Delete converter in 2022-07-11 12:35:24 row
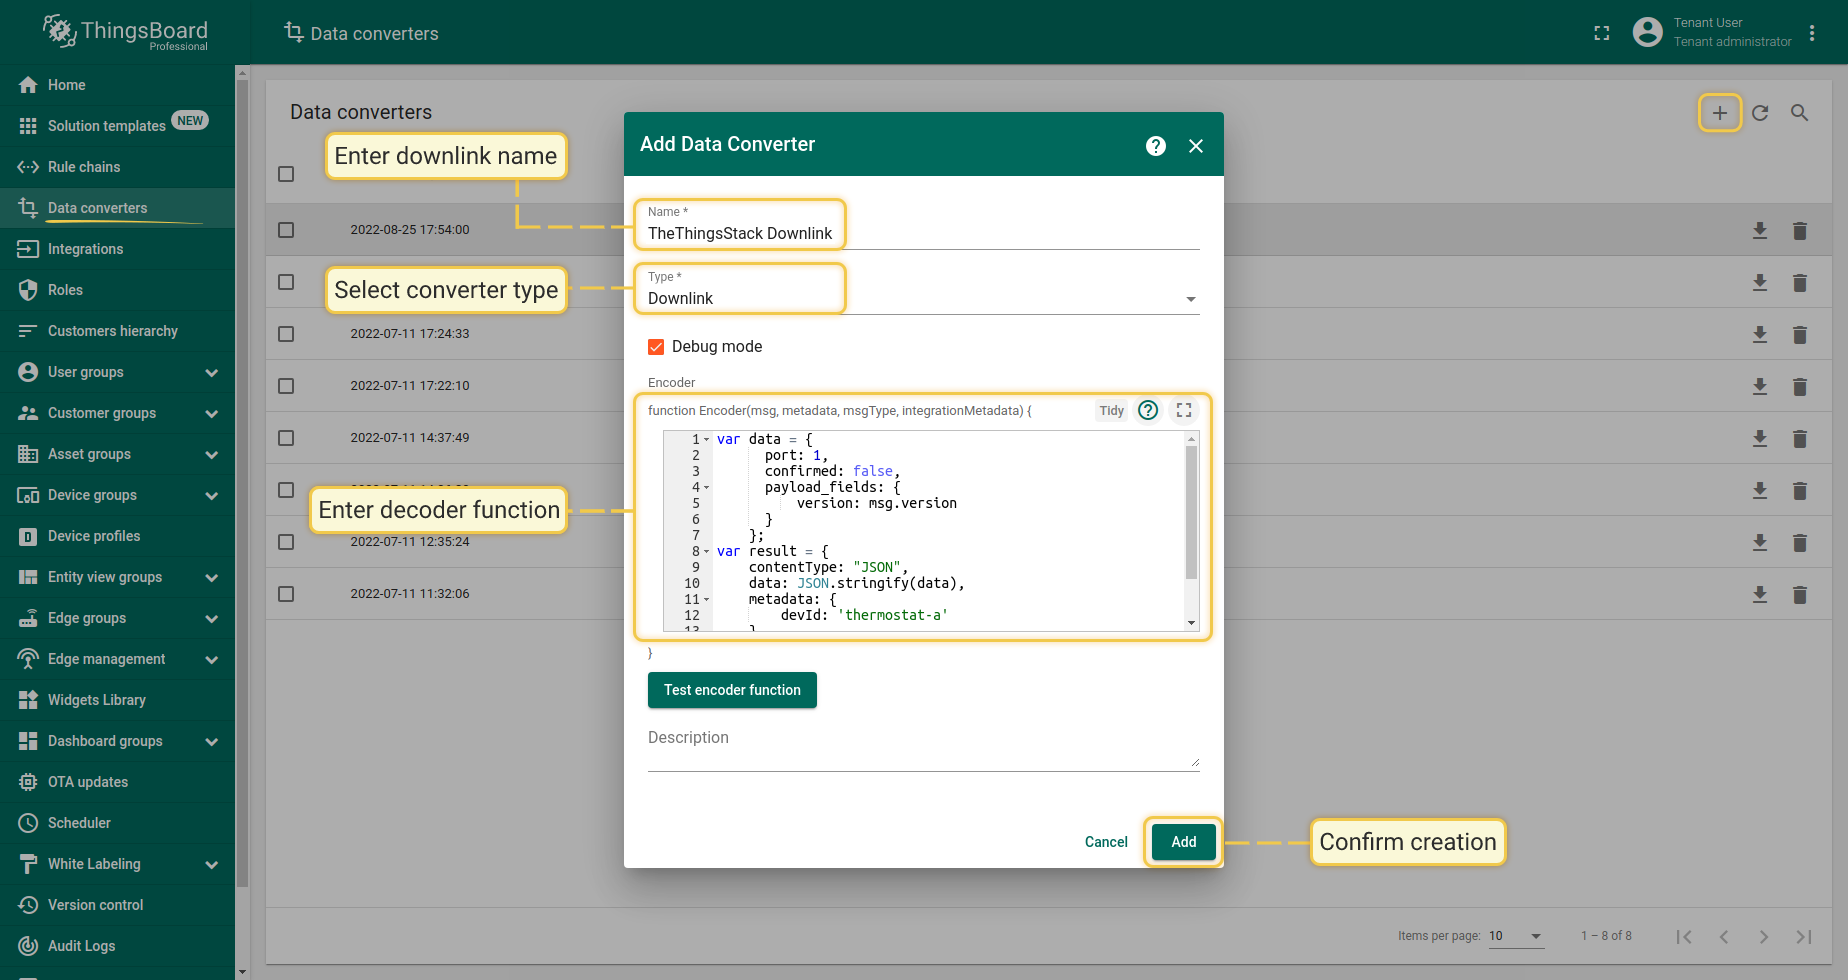Viewport: 1848px width, 980px height. pyautogui.click(x=1800, y=543)
